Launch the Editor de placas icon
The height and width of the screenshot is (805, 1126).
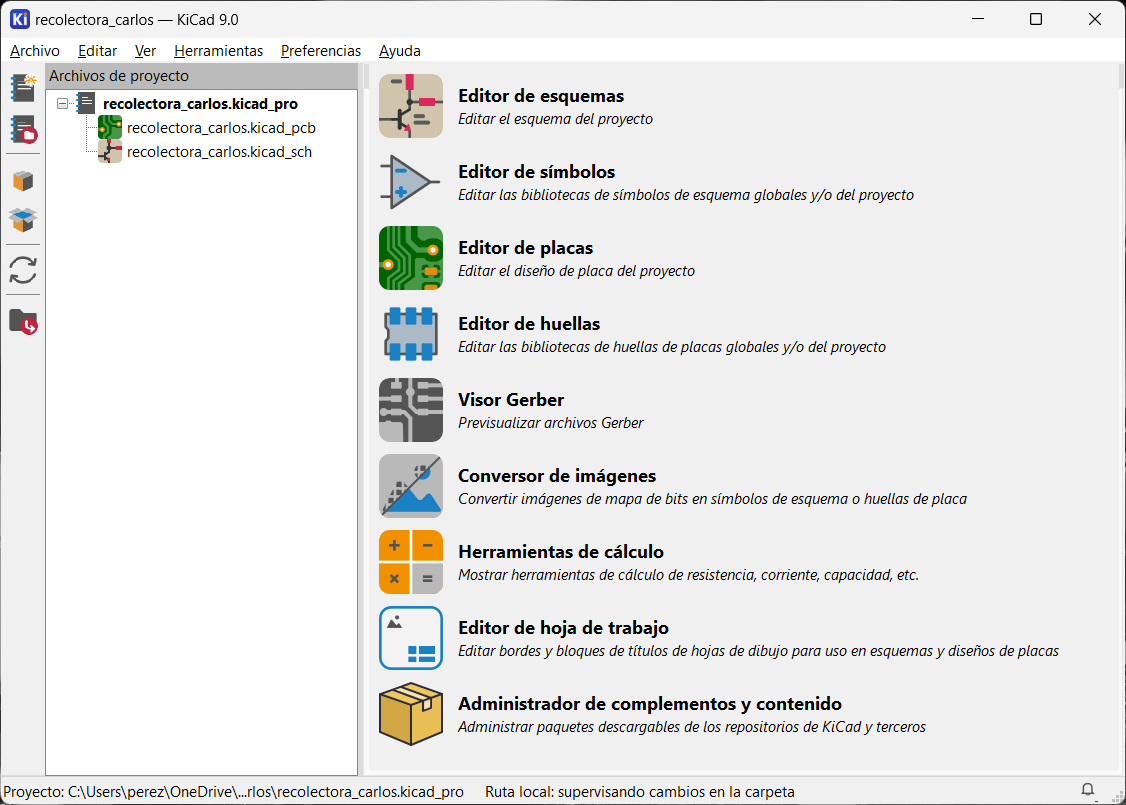[411, 258]
